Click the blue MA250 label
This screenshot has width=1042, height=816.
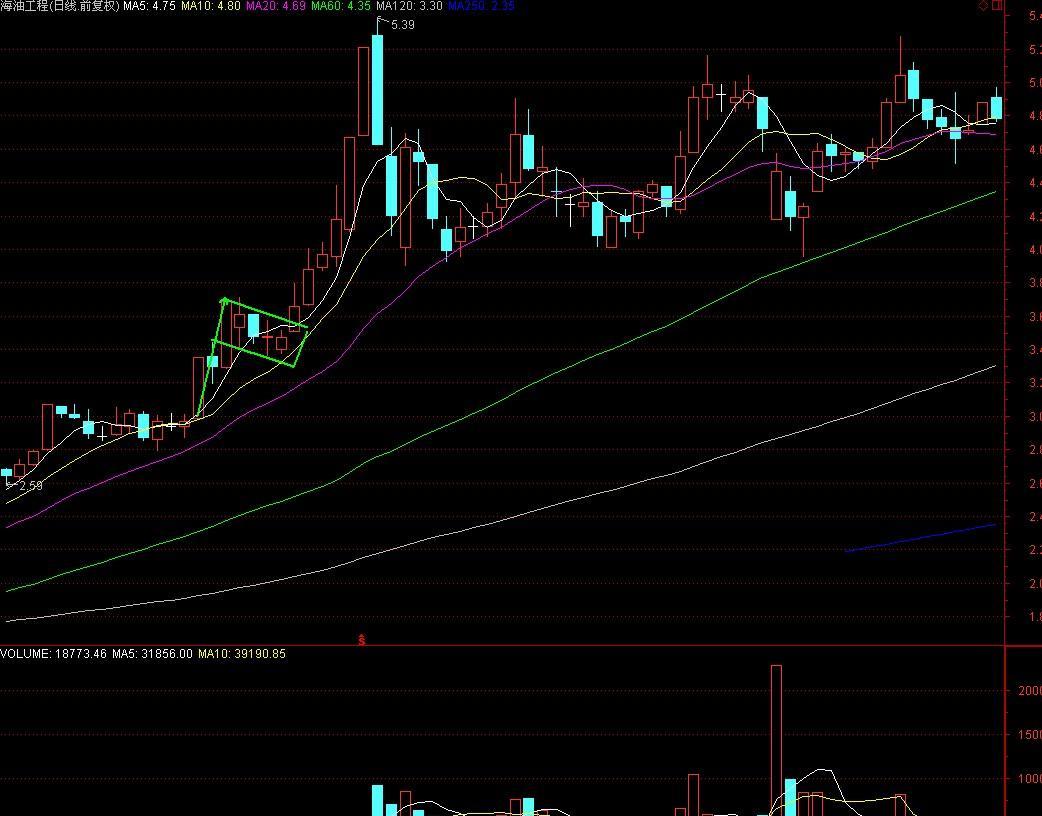click(480, 6)
